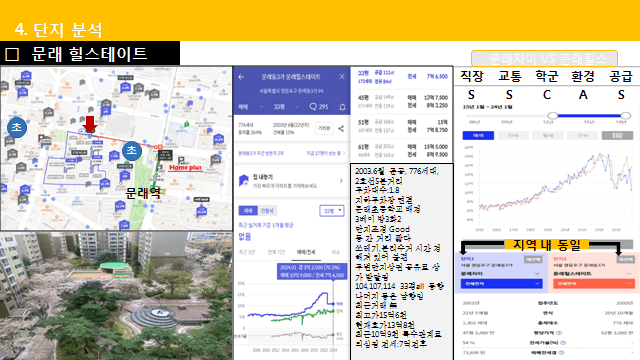Expand the blue 전체면적 dropdown for 문래자이
This screenshot has width=640, height=360.
click(502, 284)
